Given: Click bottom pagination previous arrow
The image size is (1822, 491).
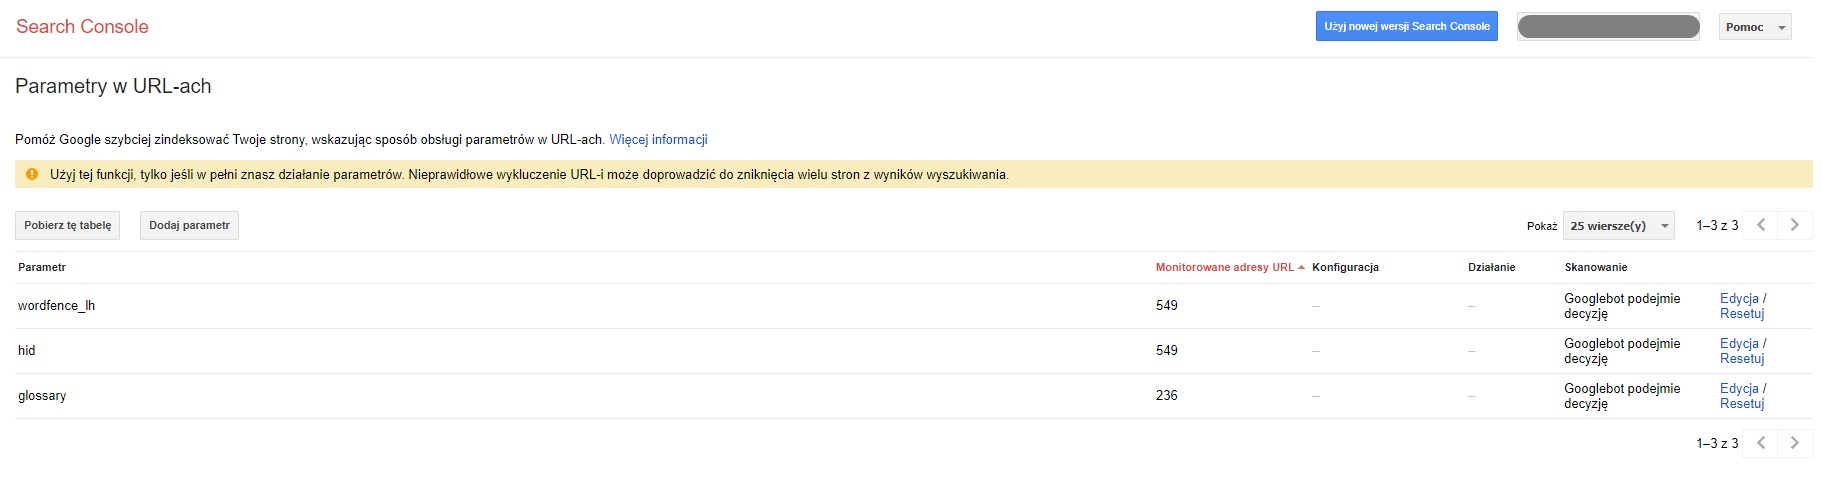Looking at the screenshot, I should [1761, 443].
